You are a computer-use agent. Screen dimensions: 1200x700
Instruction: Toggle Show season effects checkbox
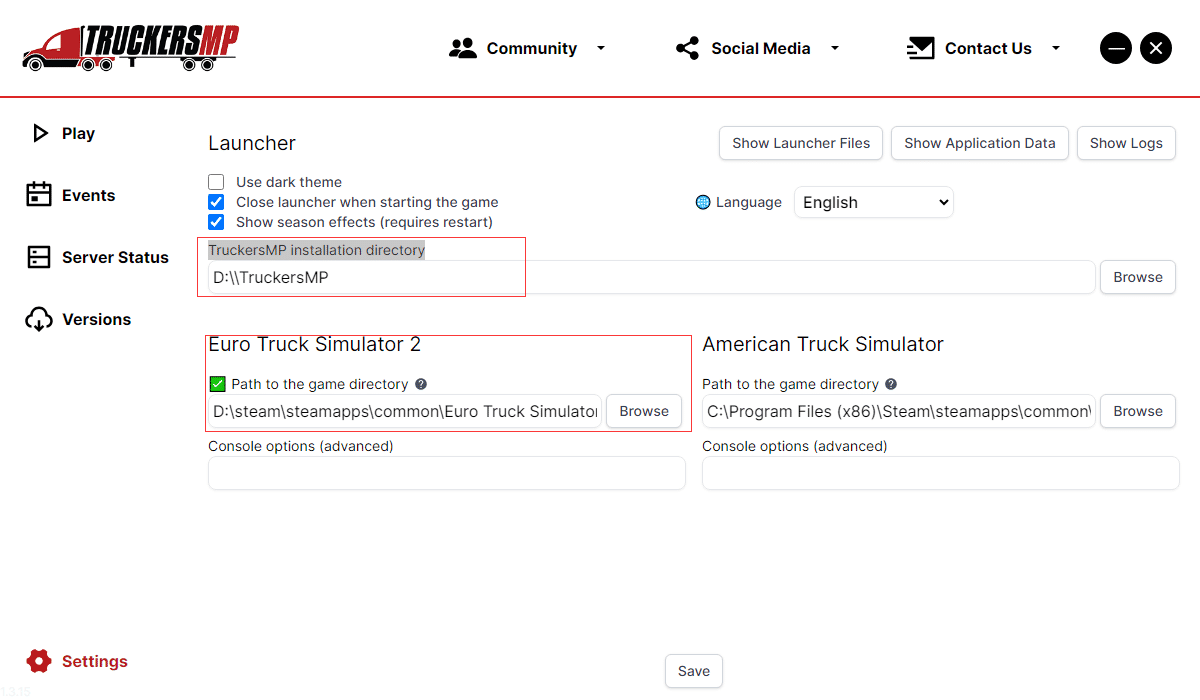pos(216,222)
